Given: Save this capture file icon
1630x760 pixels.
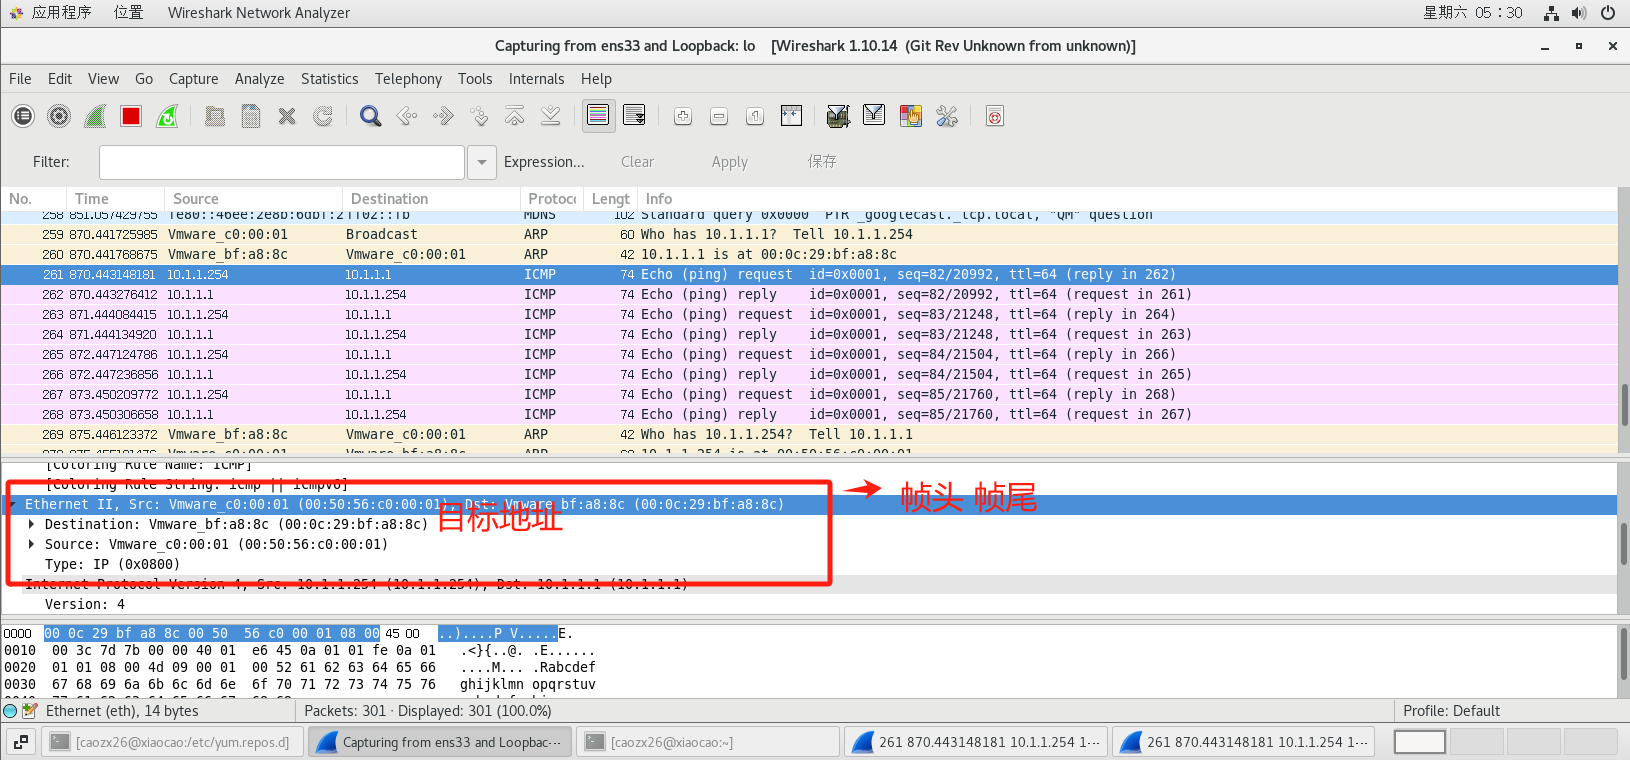Looking at the screenshot, I should click(x=251, y=116).
